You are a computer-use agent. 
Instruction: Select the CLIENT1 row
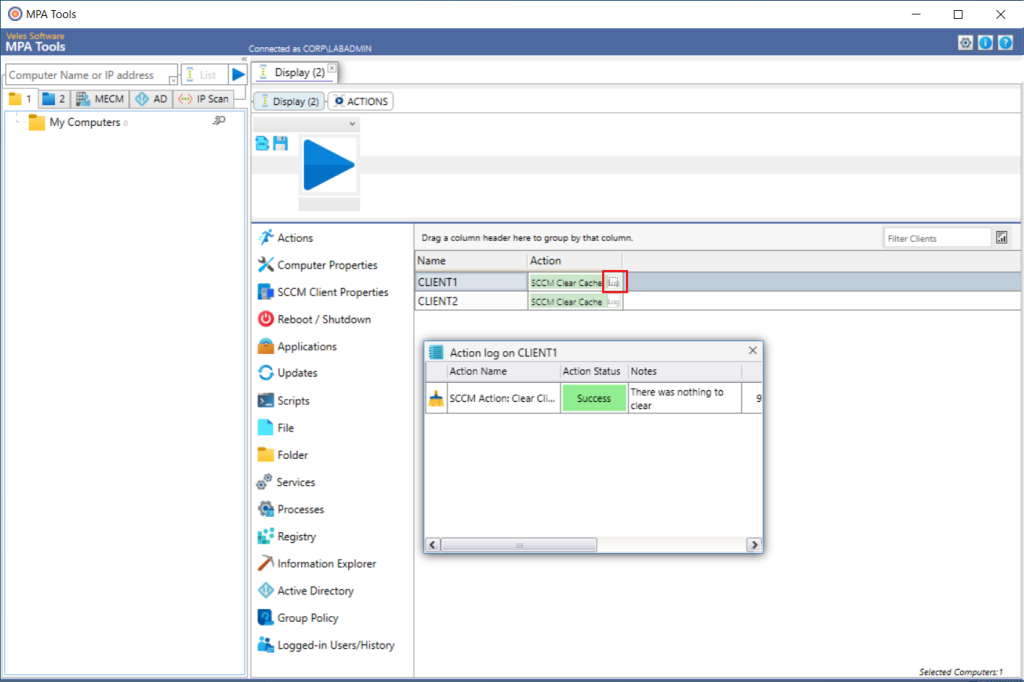click(x=717, y=282)
